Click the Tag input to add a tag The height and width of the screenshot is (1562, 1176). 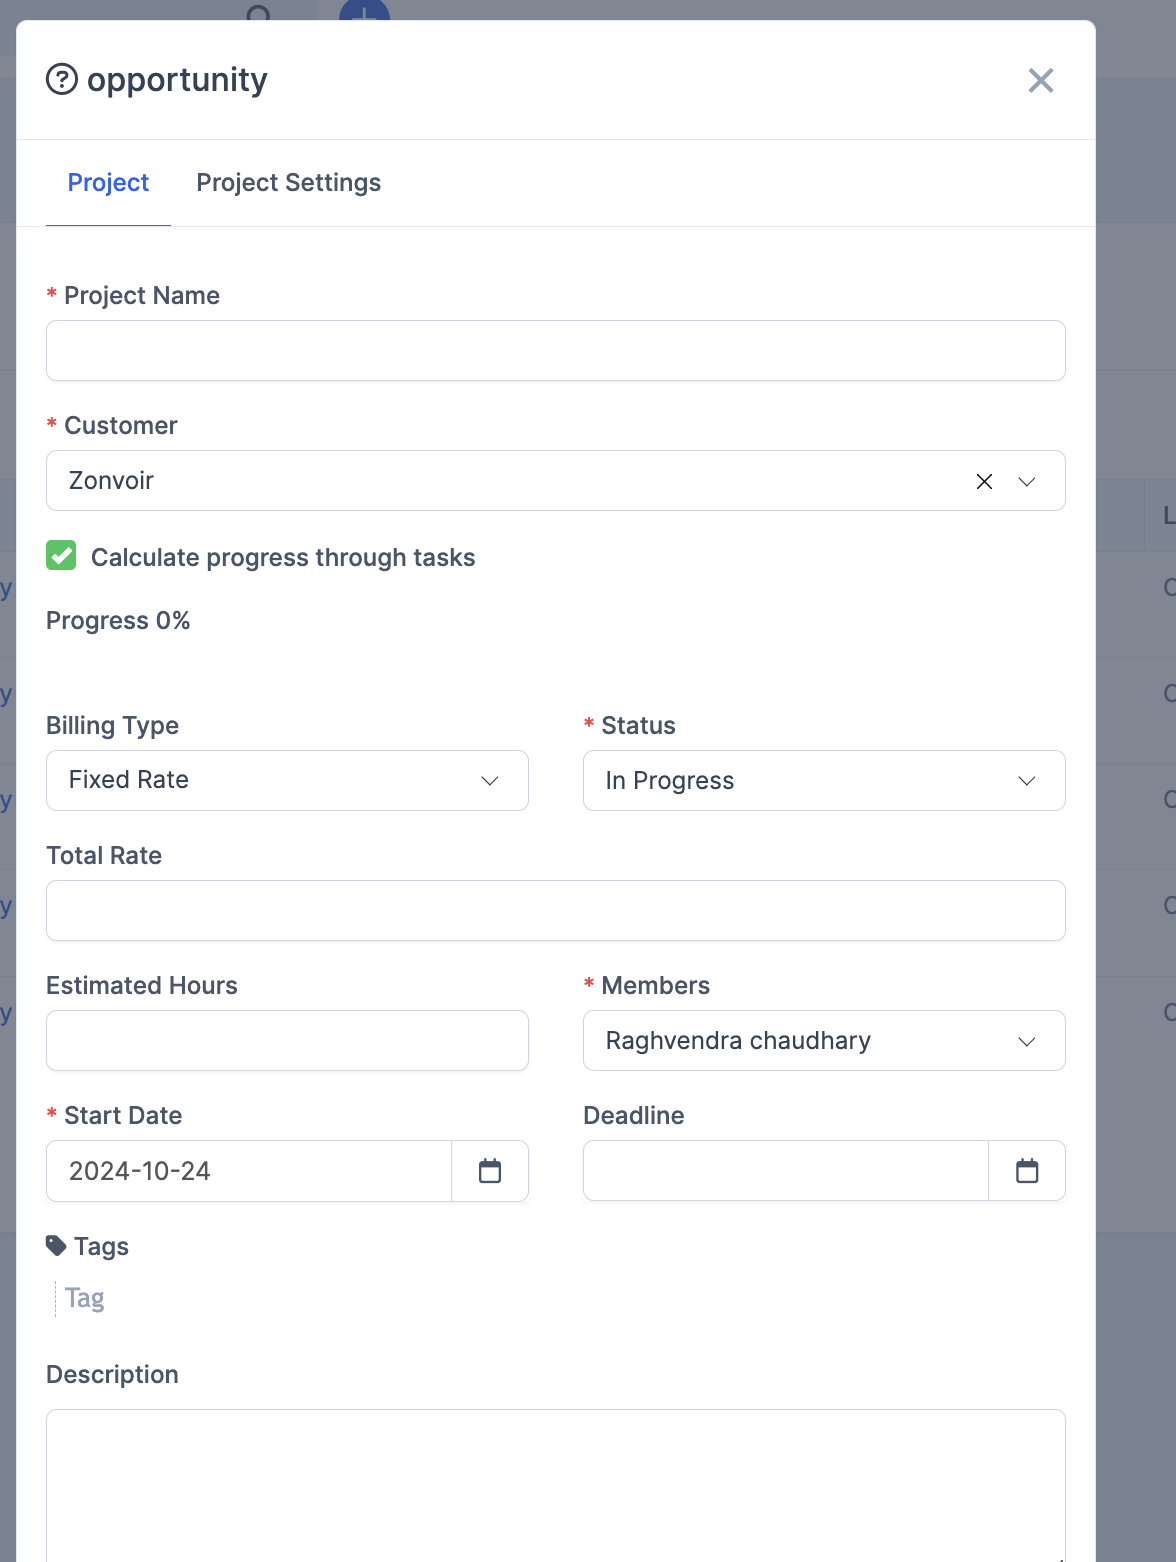coord(84,1297)
